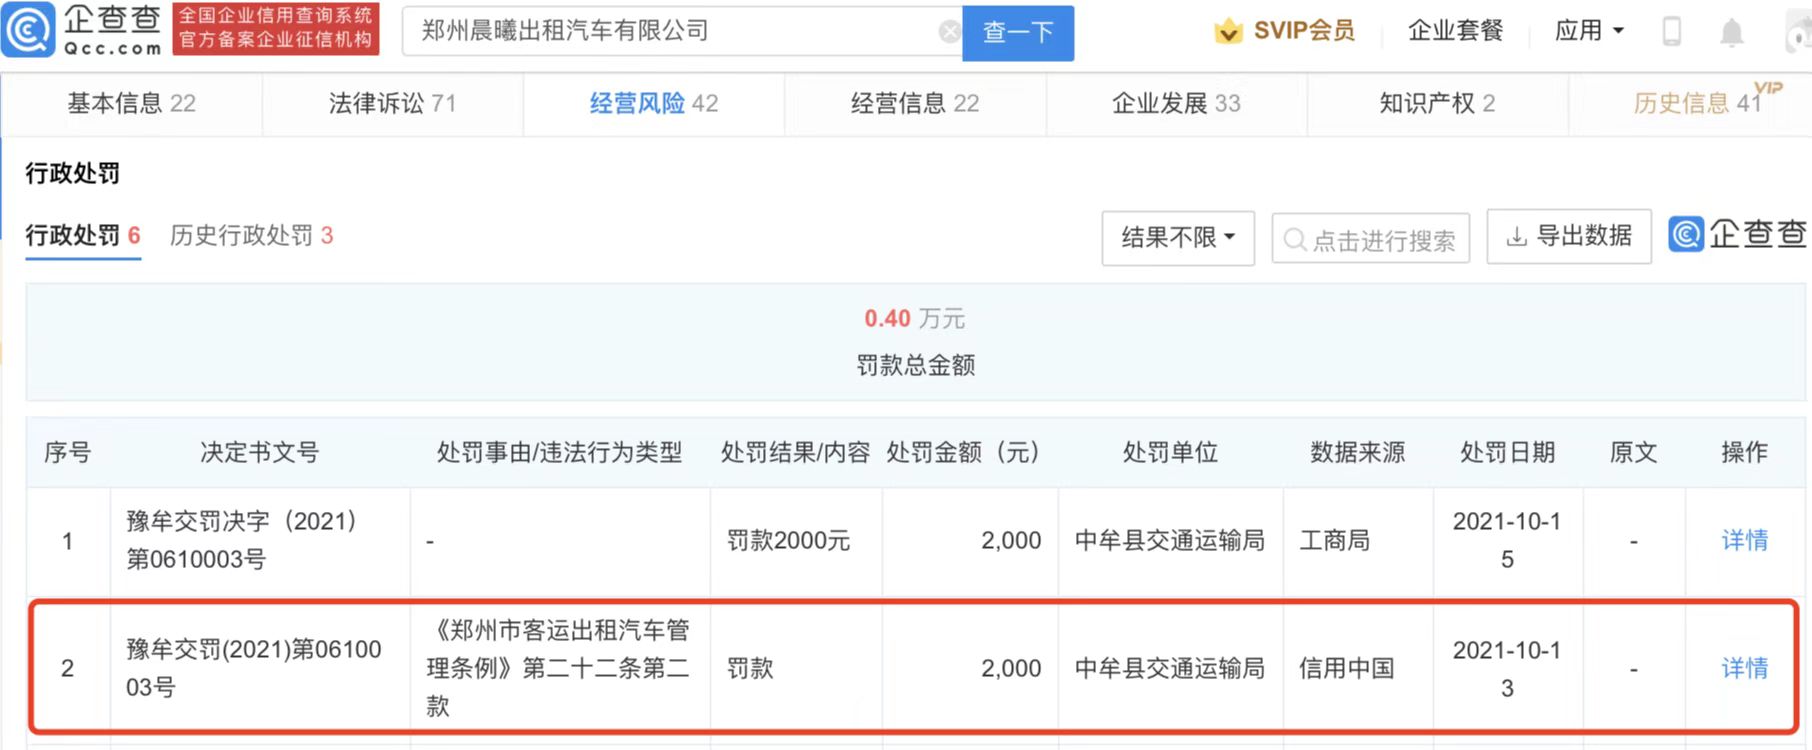Clear the search box text
The height and width of the screenshot is (750, 1812).
949,32
